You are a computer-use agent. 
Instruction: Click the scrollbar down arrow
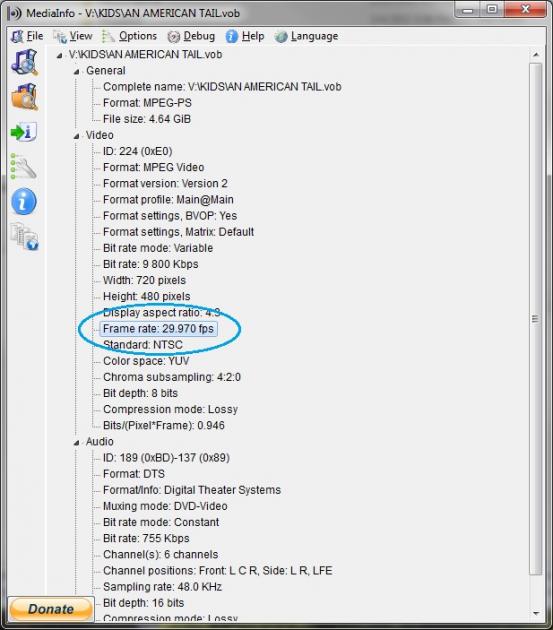(536, 613)
